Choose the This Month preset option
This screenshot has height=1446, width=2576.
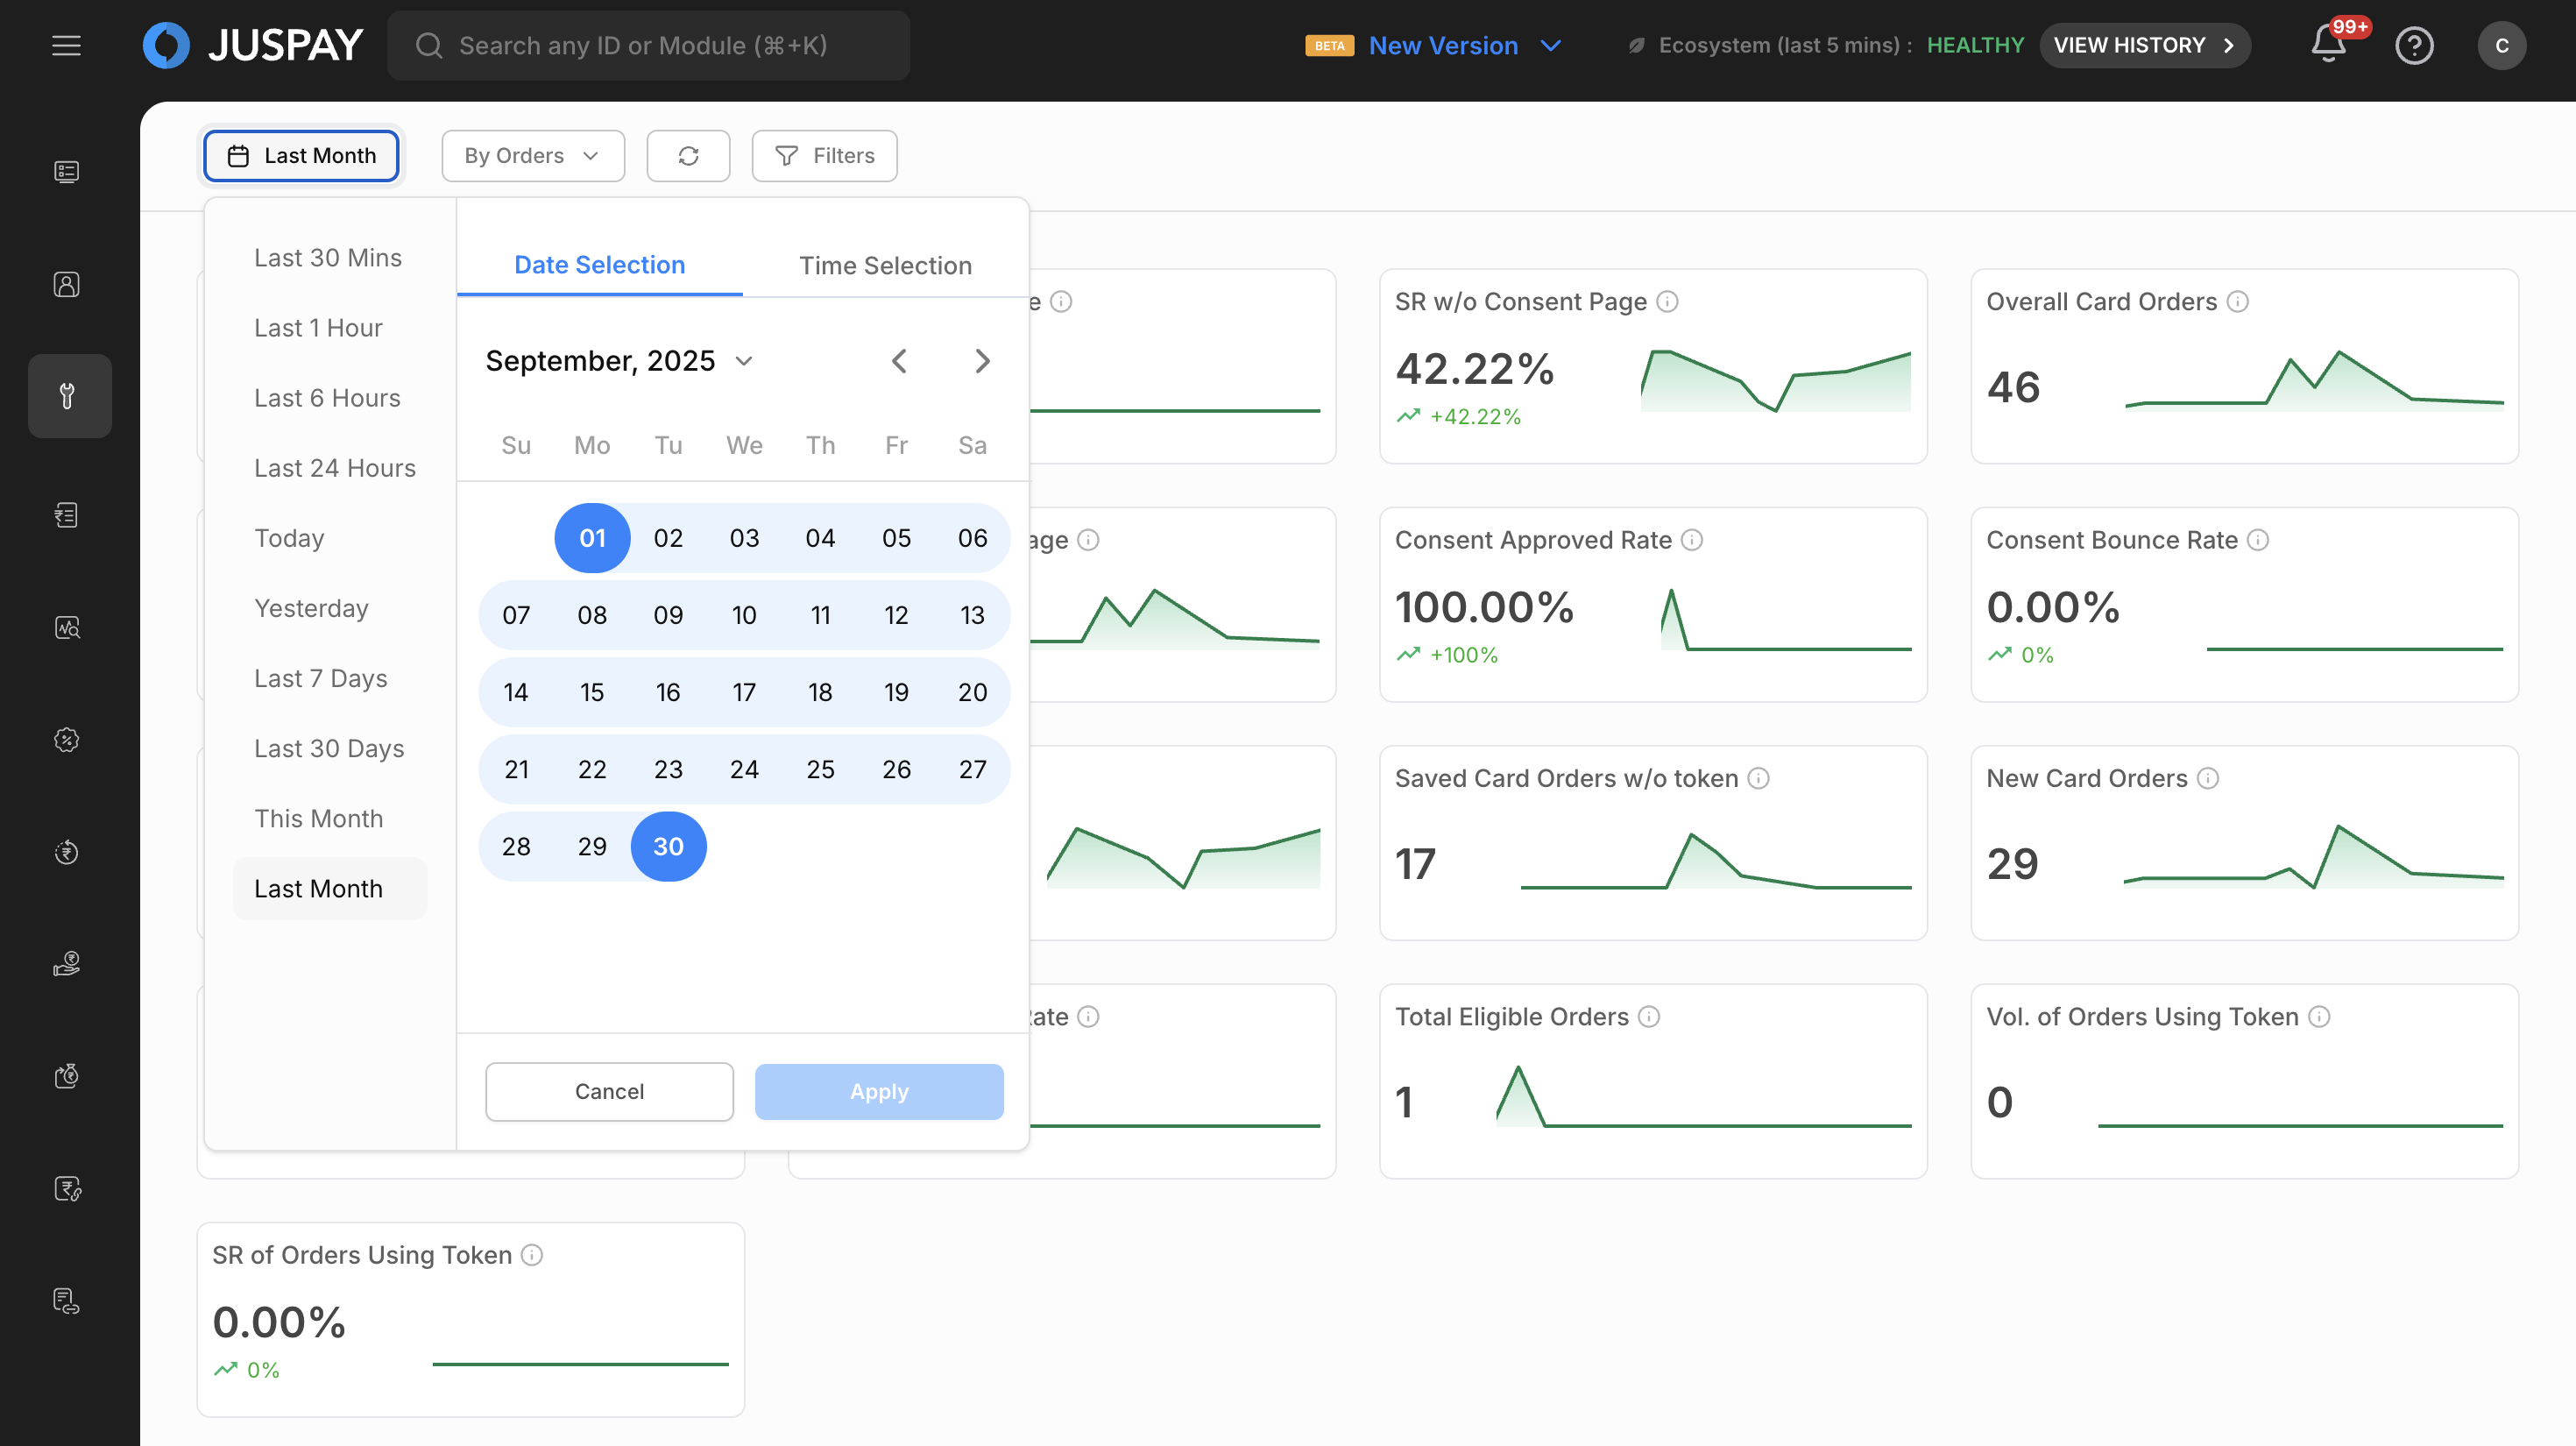tap(318, 818)
